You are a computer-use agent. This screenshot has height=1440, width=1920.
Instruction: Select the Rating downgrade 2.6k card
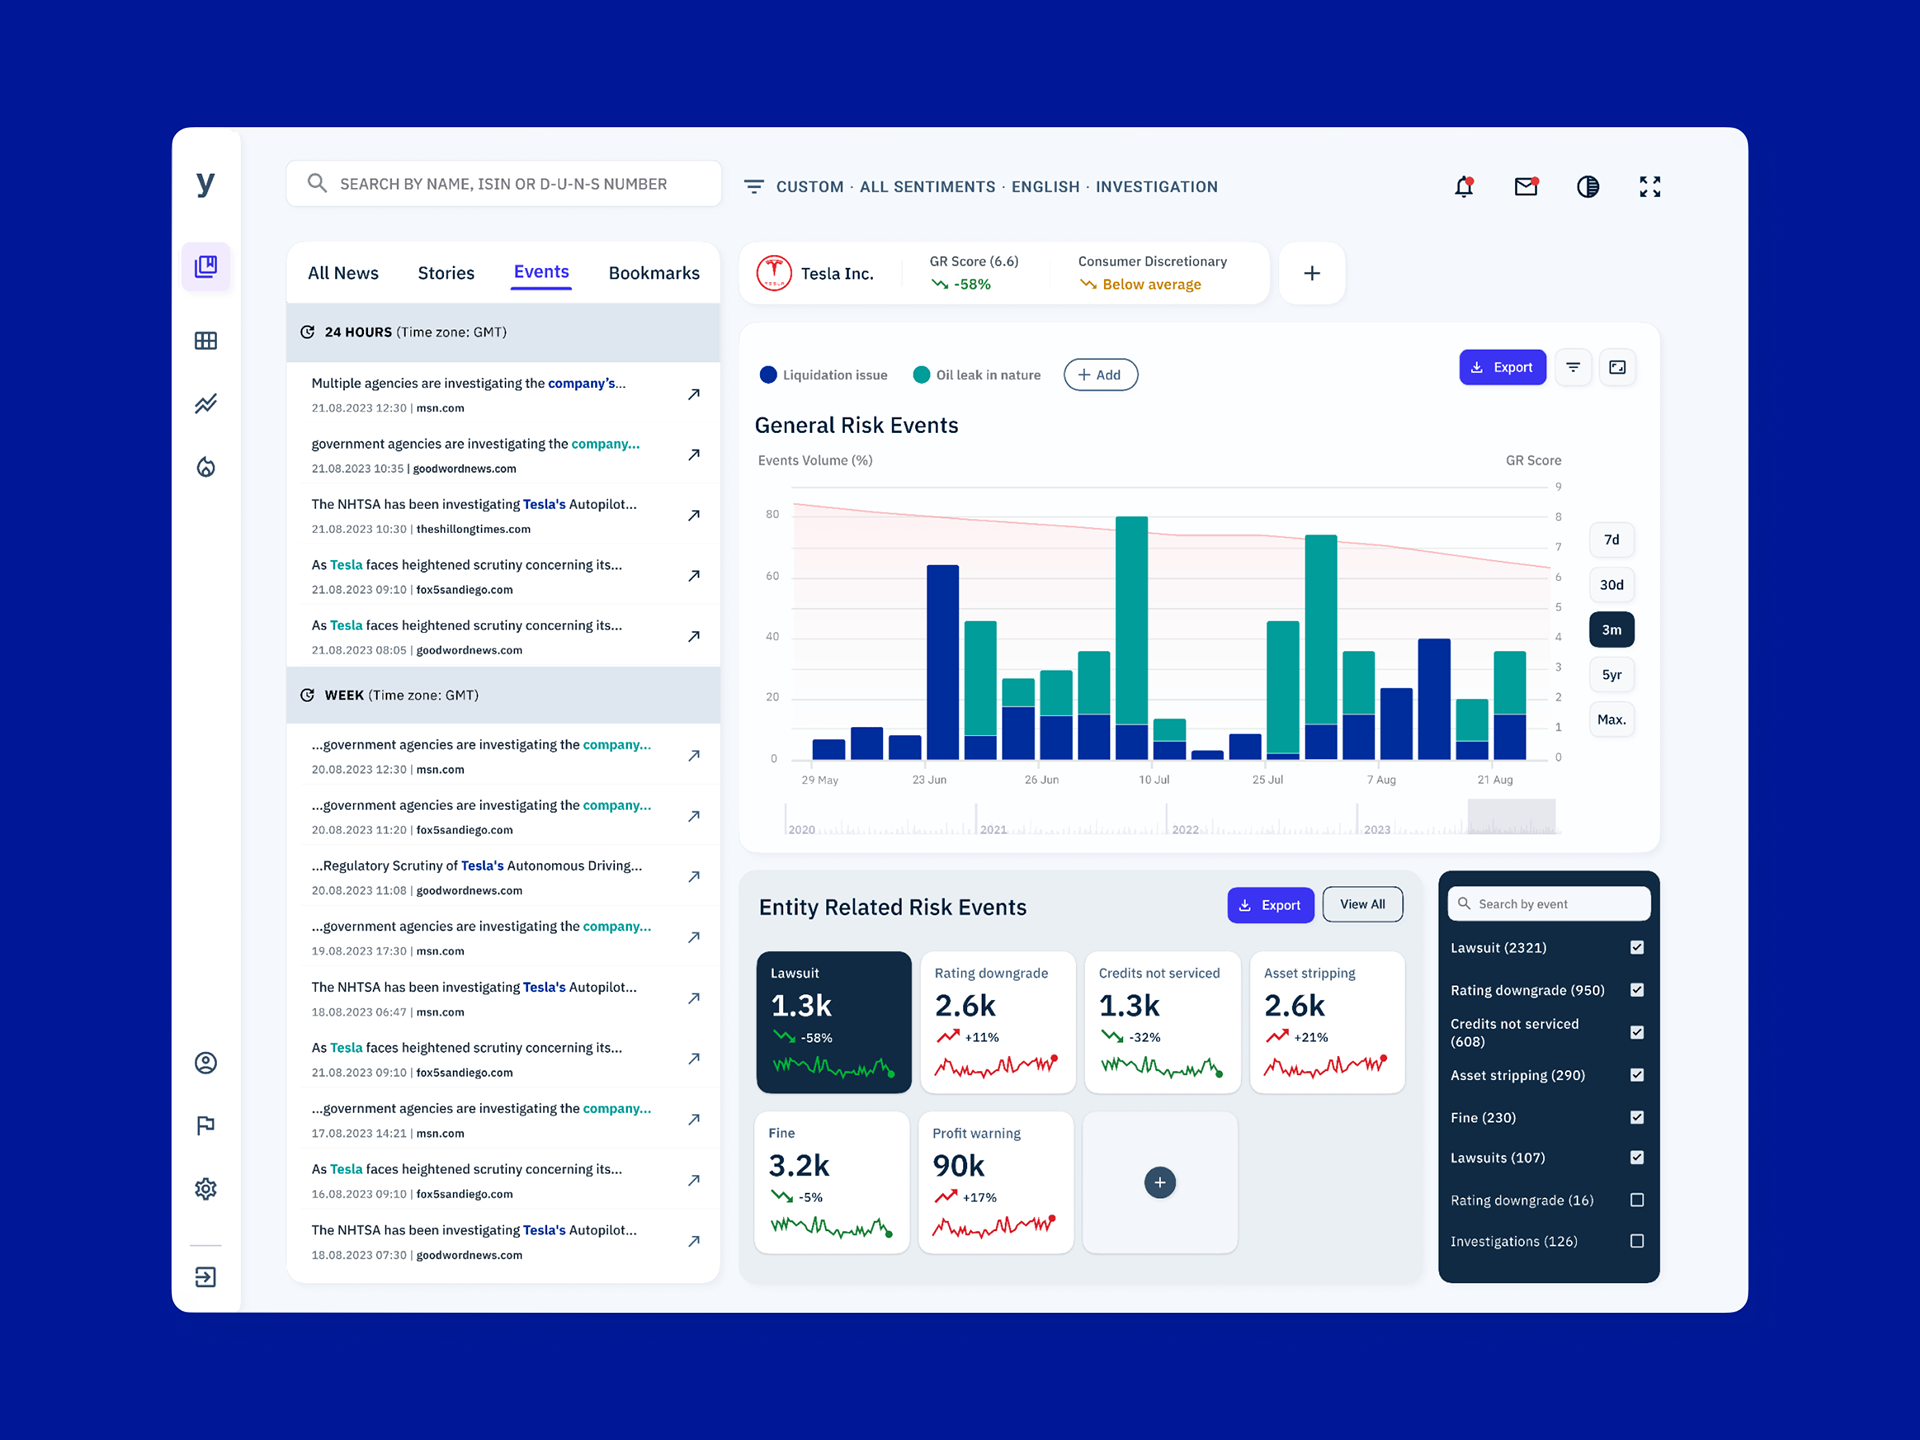[998, 1022]
